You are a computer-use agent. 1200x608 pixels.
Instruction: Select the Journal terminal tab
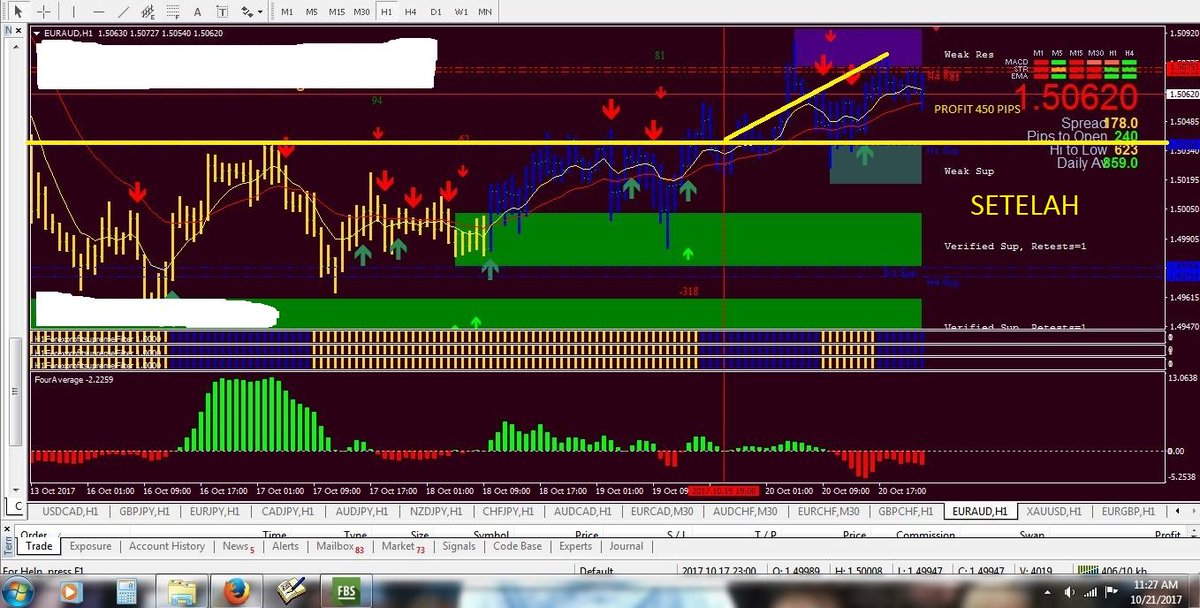pyautogui.click(x=626, y=546)
